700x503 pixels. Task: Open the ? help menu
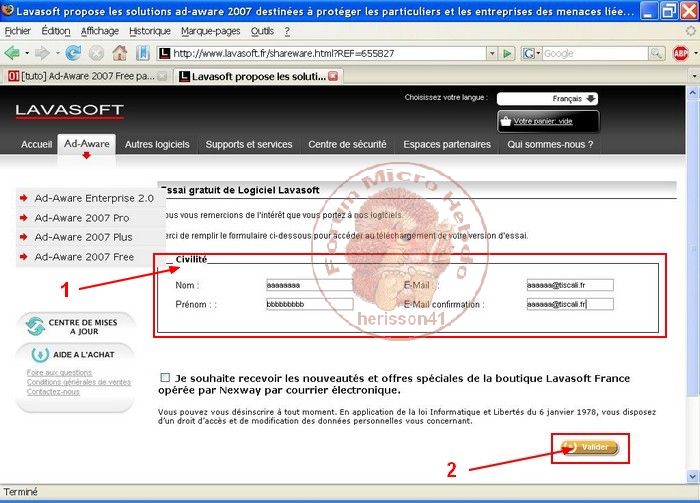click(287, 31)
